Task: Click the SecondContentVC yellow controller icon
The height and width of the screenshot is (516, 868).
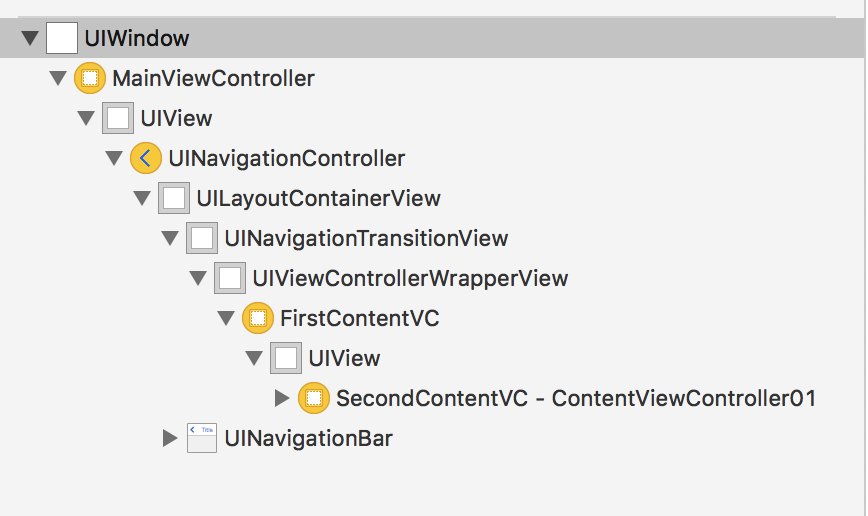Action: point(314,398)
